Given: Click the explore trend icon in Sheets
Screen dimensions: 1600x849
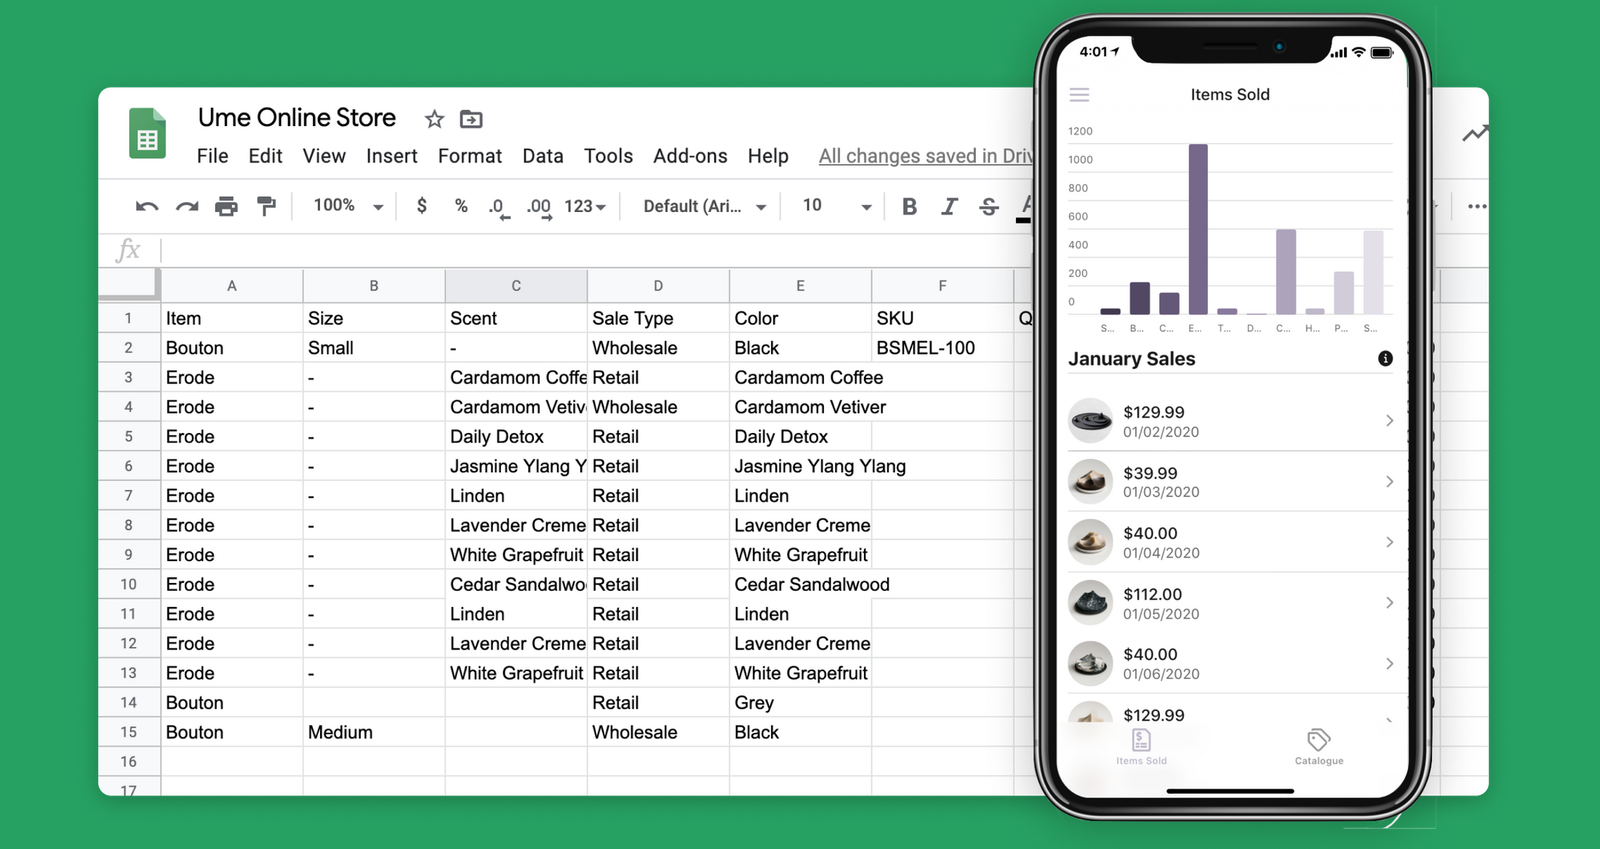Looking at the screenshot, I should coord(1474,133).
